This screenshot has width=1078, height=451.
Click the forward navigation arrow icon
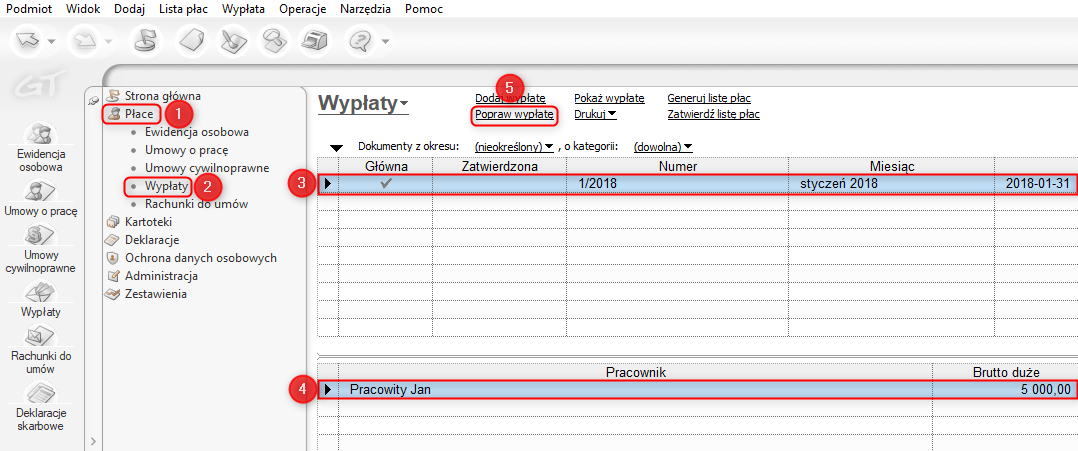coord(87,41)
